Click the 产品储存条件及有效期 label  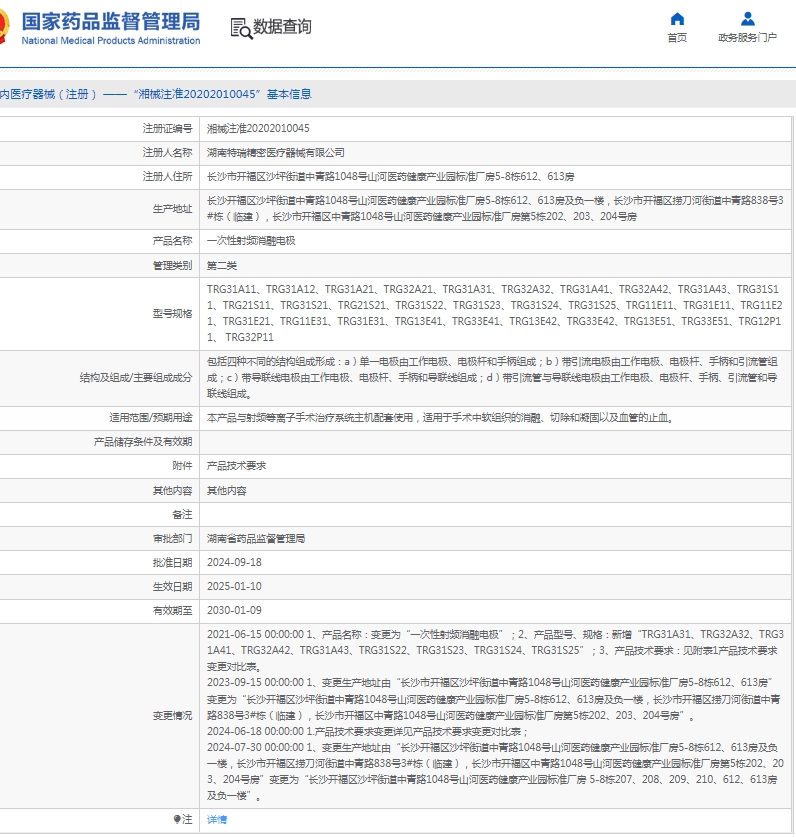[143, 441]
